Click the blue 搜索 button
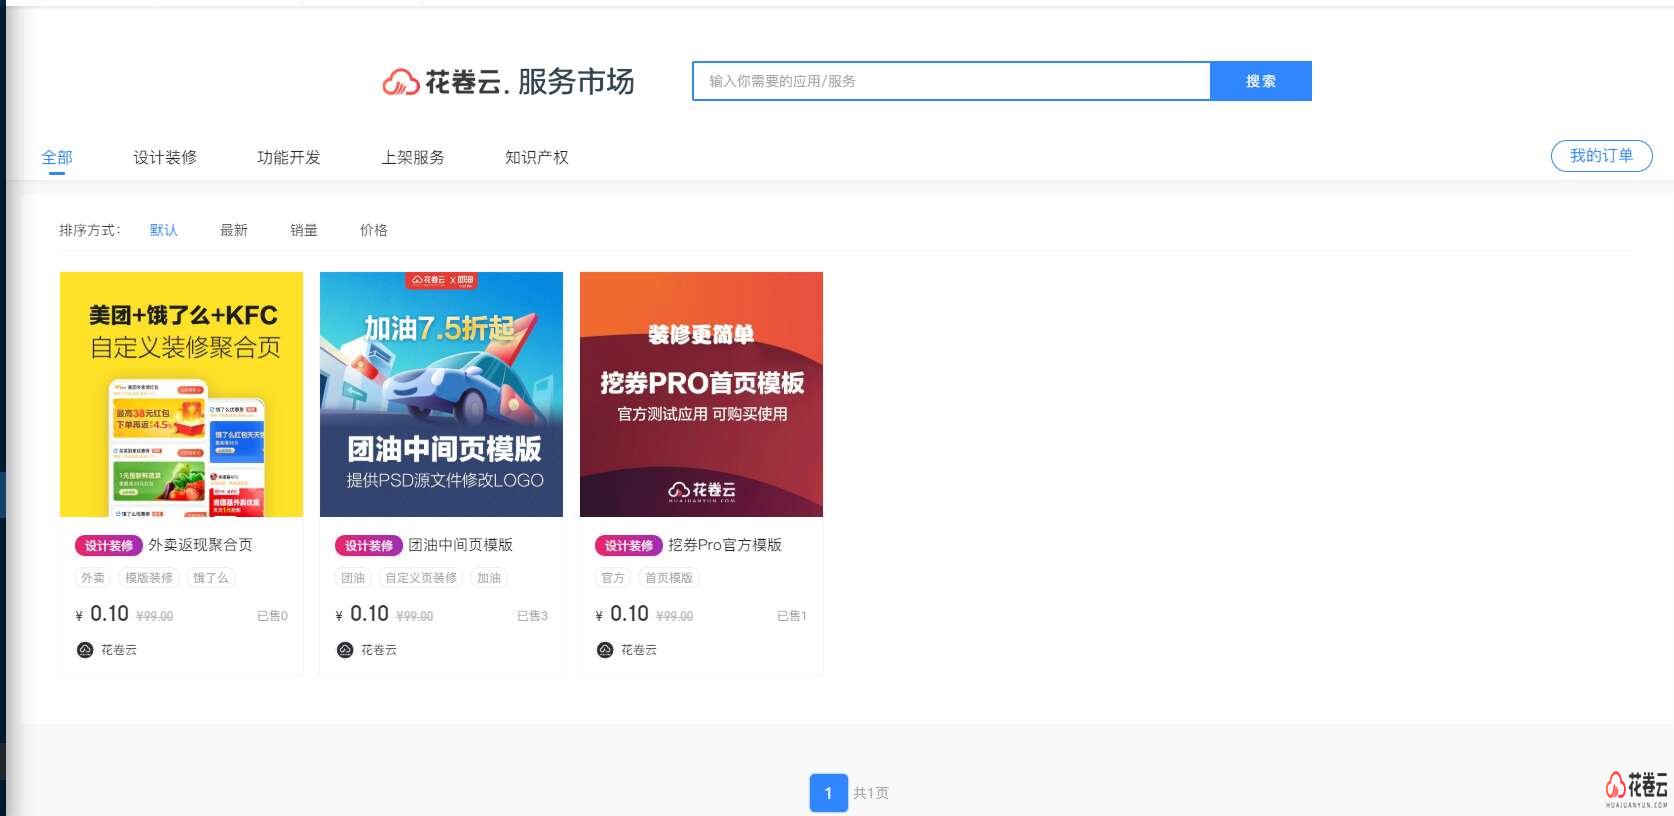1674x816 pixels. [x=1261, y=81]
